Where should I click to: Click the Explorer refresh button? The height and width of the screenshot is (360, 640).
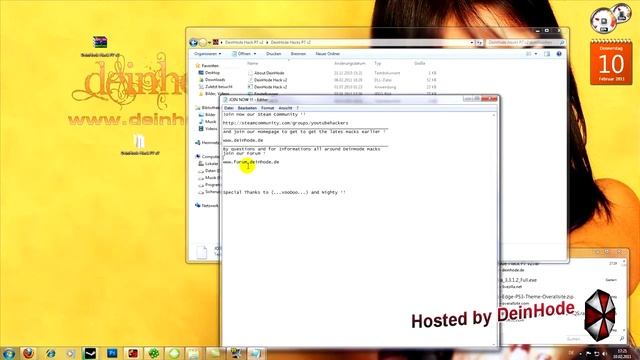[x=480, y=42]
